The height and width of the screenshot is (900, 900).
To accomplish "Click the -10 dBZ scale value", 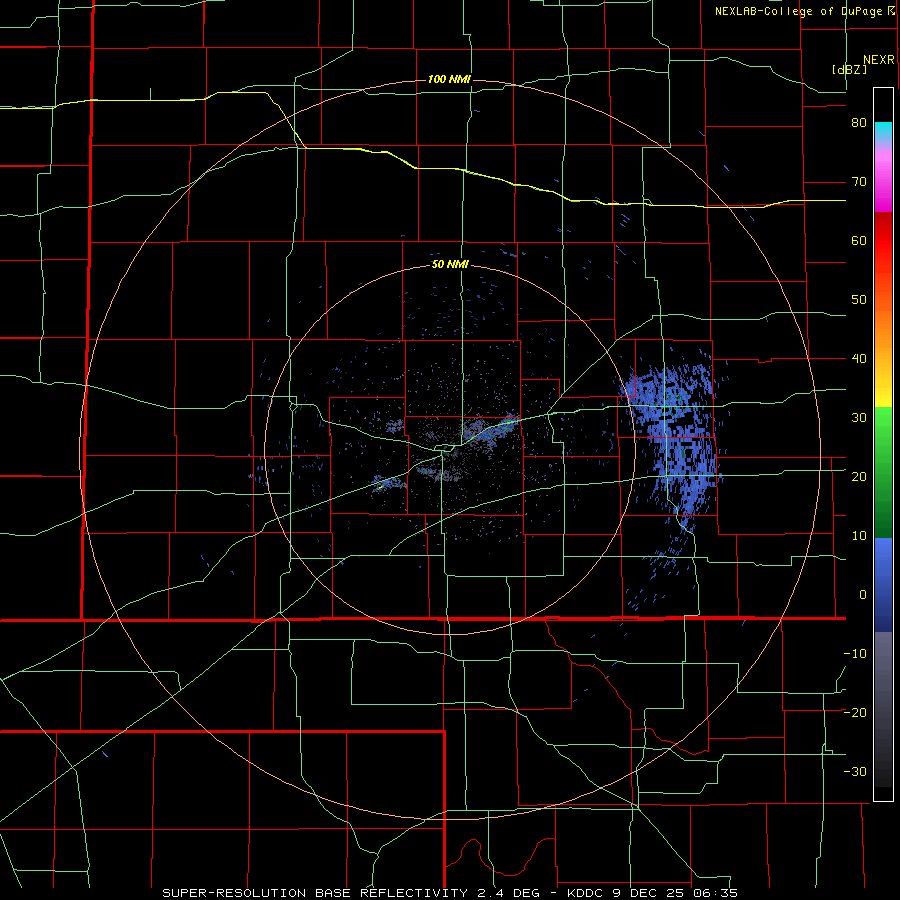I will click(855, 653).
